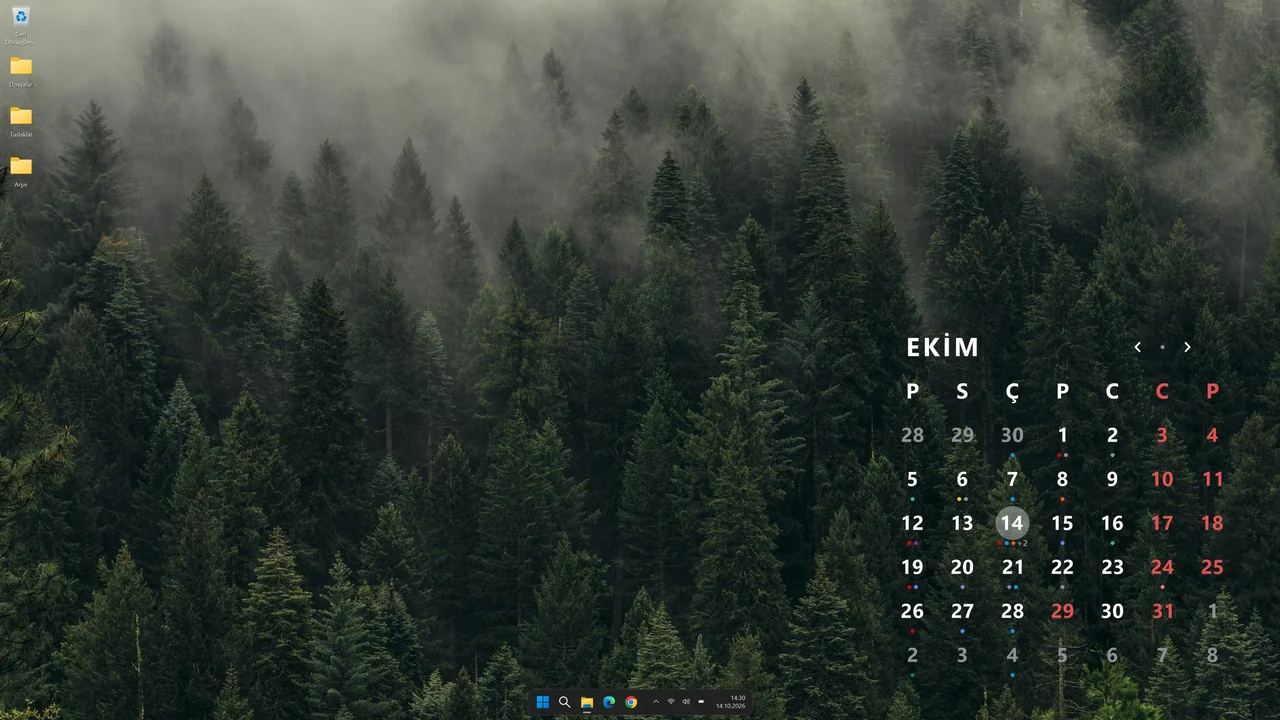
Task: Select red-marked October 29
Action: pyautogui.click(x=1062, y=611)
